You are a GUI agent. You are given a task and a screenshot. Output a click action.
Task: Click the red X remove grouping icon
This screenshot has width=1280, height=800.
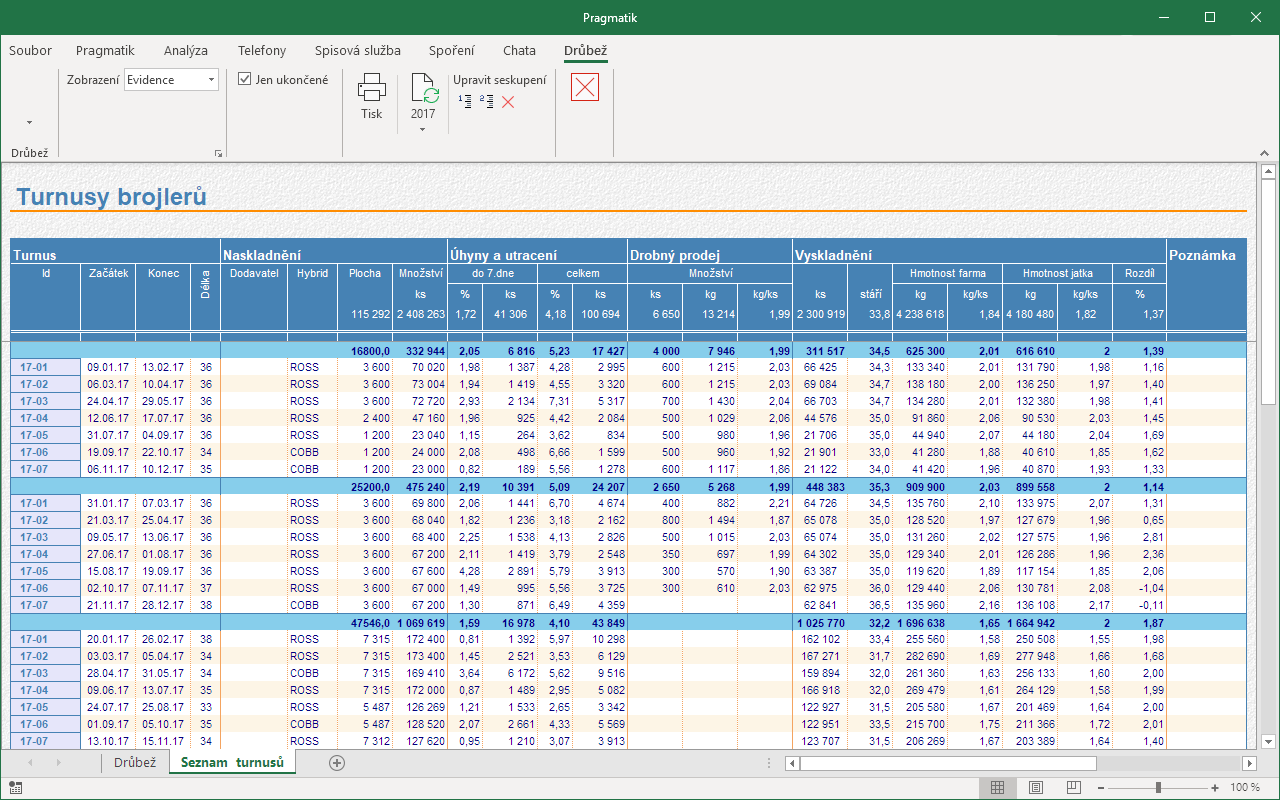click(508, 101)
